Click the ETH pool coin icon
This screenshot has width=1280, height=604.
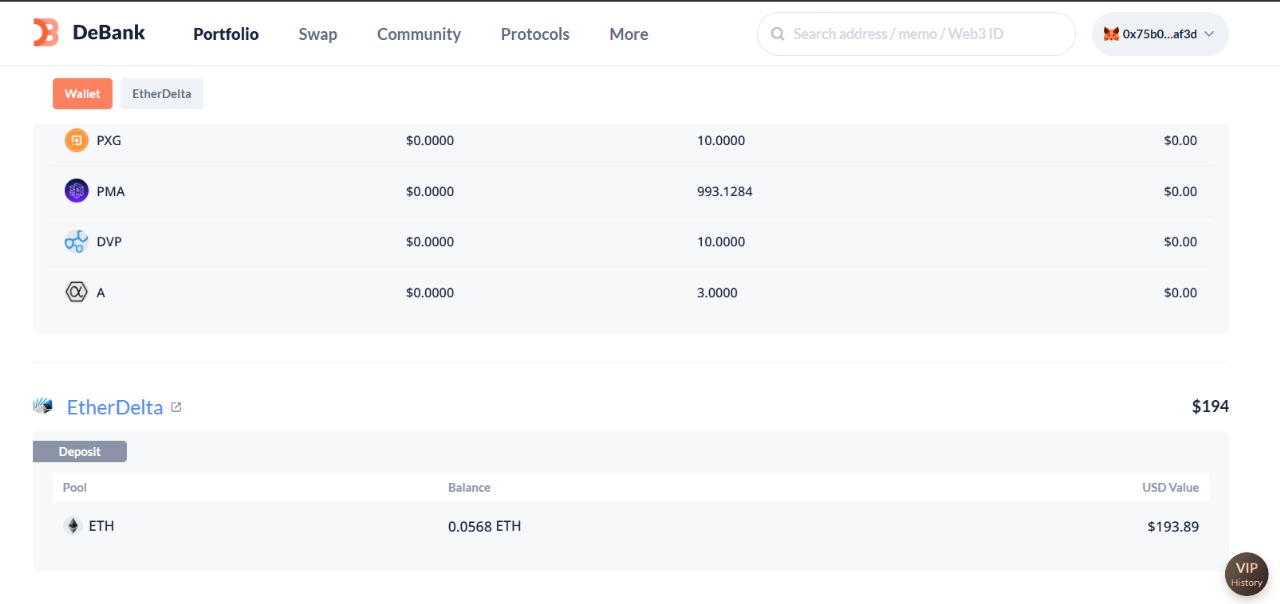tap(72, 526)
